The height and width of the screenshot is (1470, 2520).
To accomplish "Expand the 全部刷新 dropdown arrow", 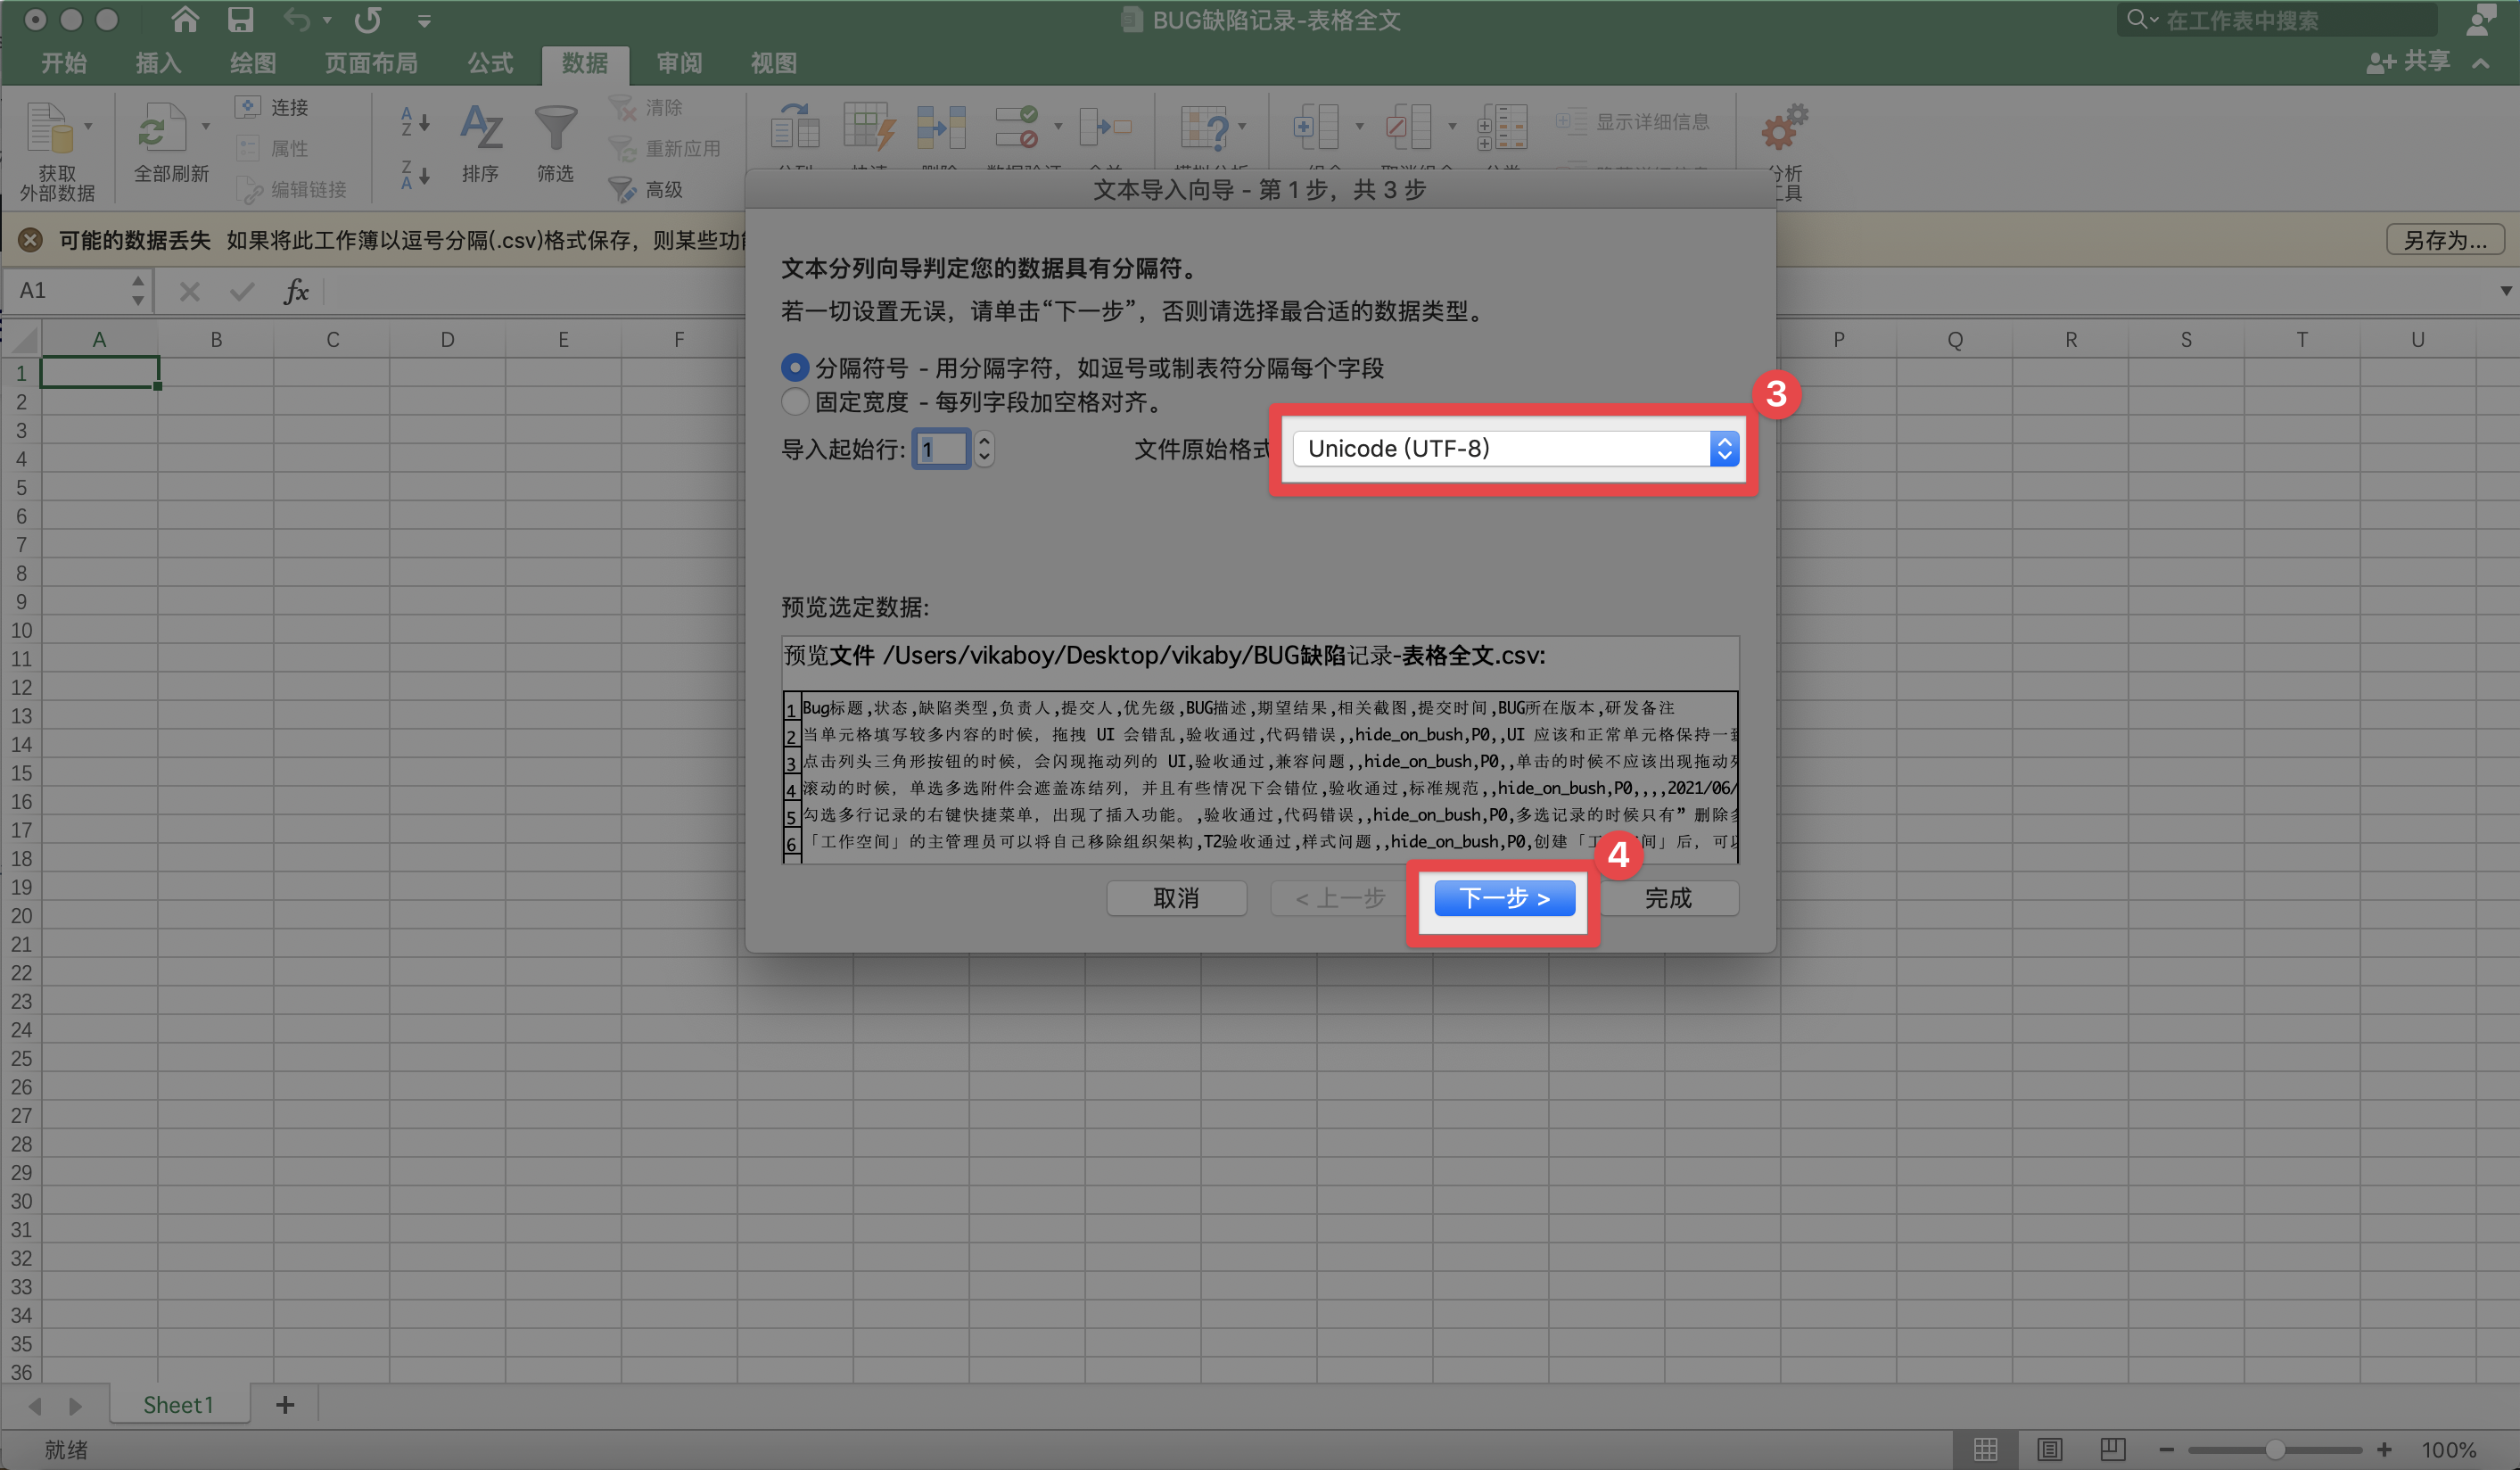I will click(206, 128).
